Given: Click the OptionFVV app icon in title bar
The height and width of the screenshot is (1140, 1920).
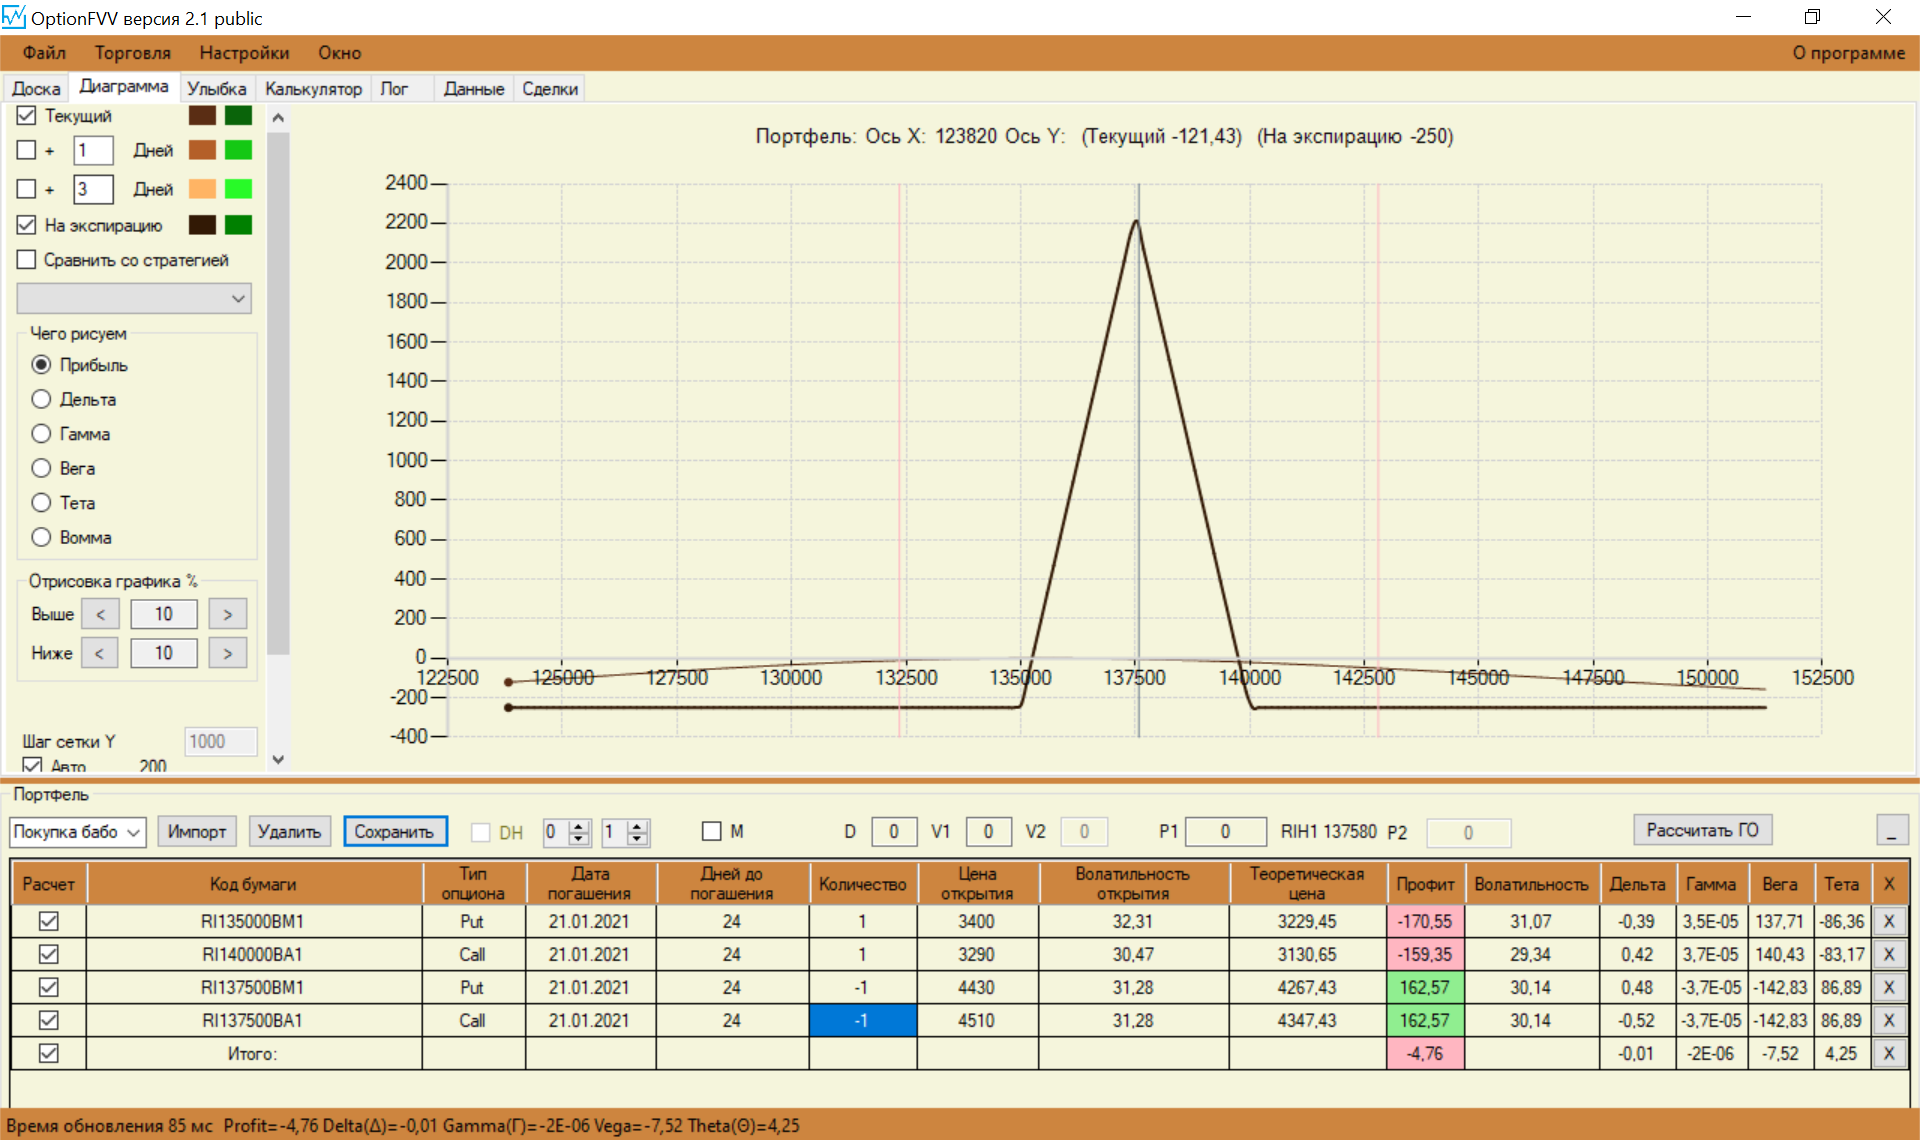Looking at the screenshot, I should pyautogui.click(x=14, y=17).
